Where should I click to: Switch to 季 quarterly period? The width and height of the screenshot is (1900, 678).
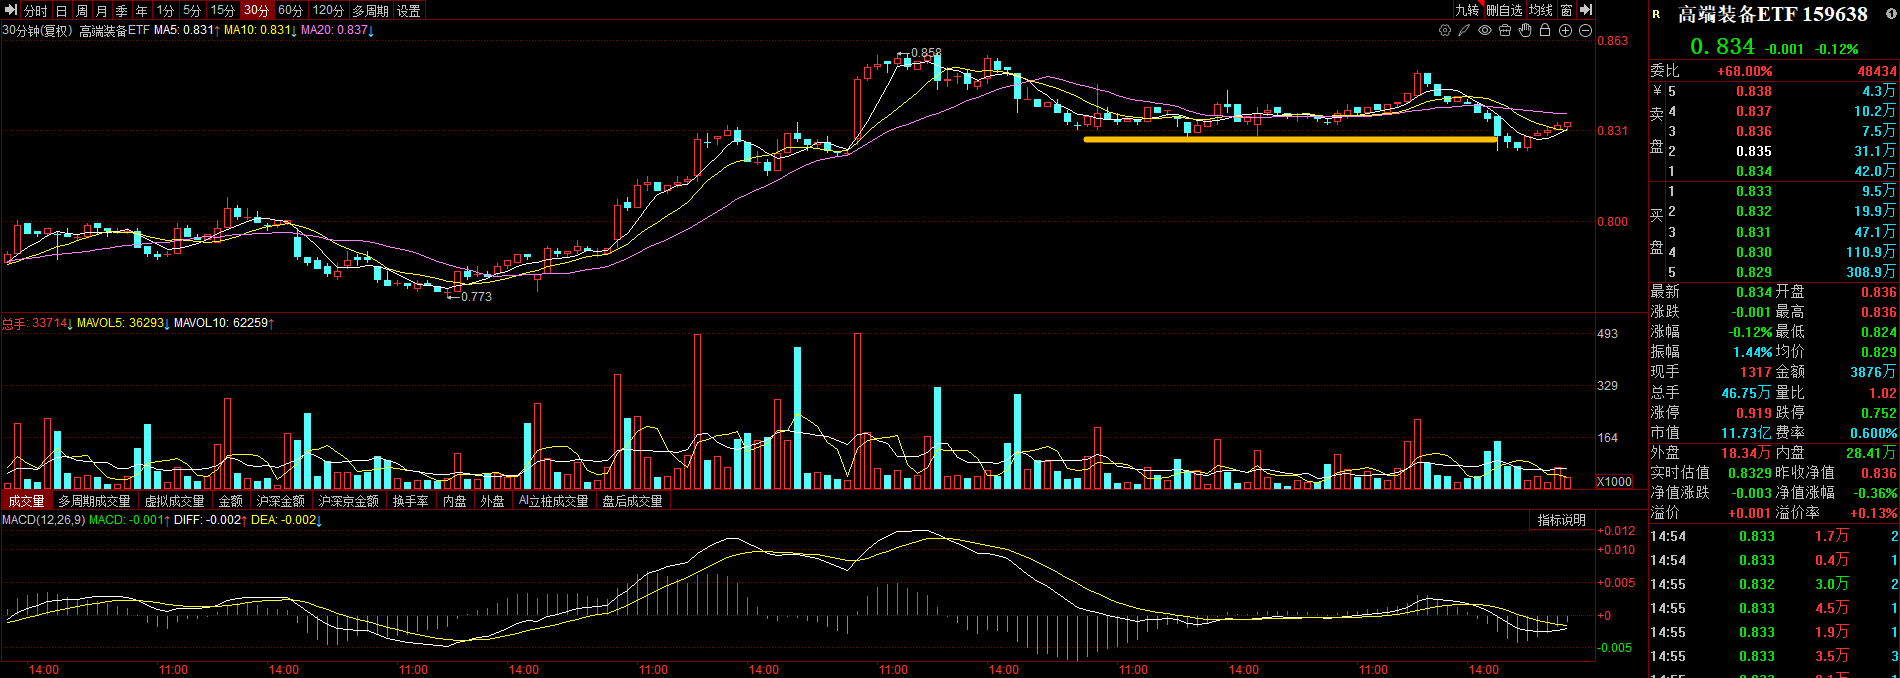click(x=122, y=10)
